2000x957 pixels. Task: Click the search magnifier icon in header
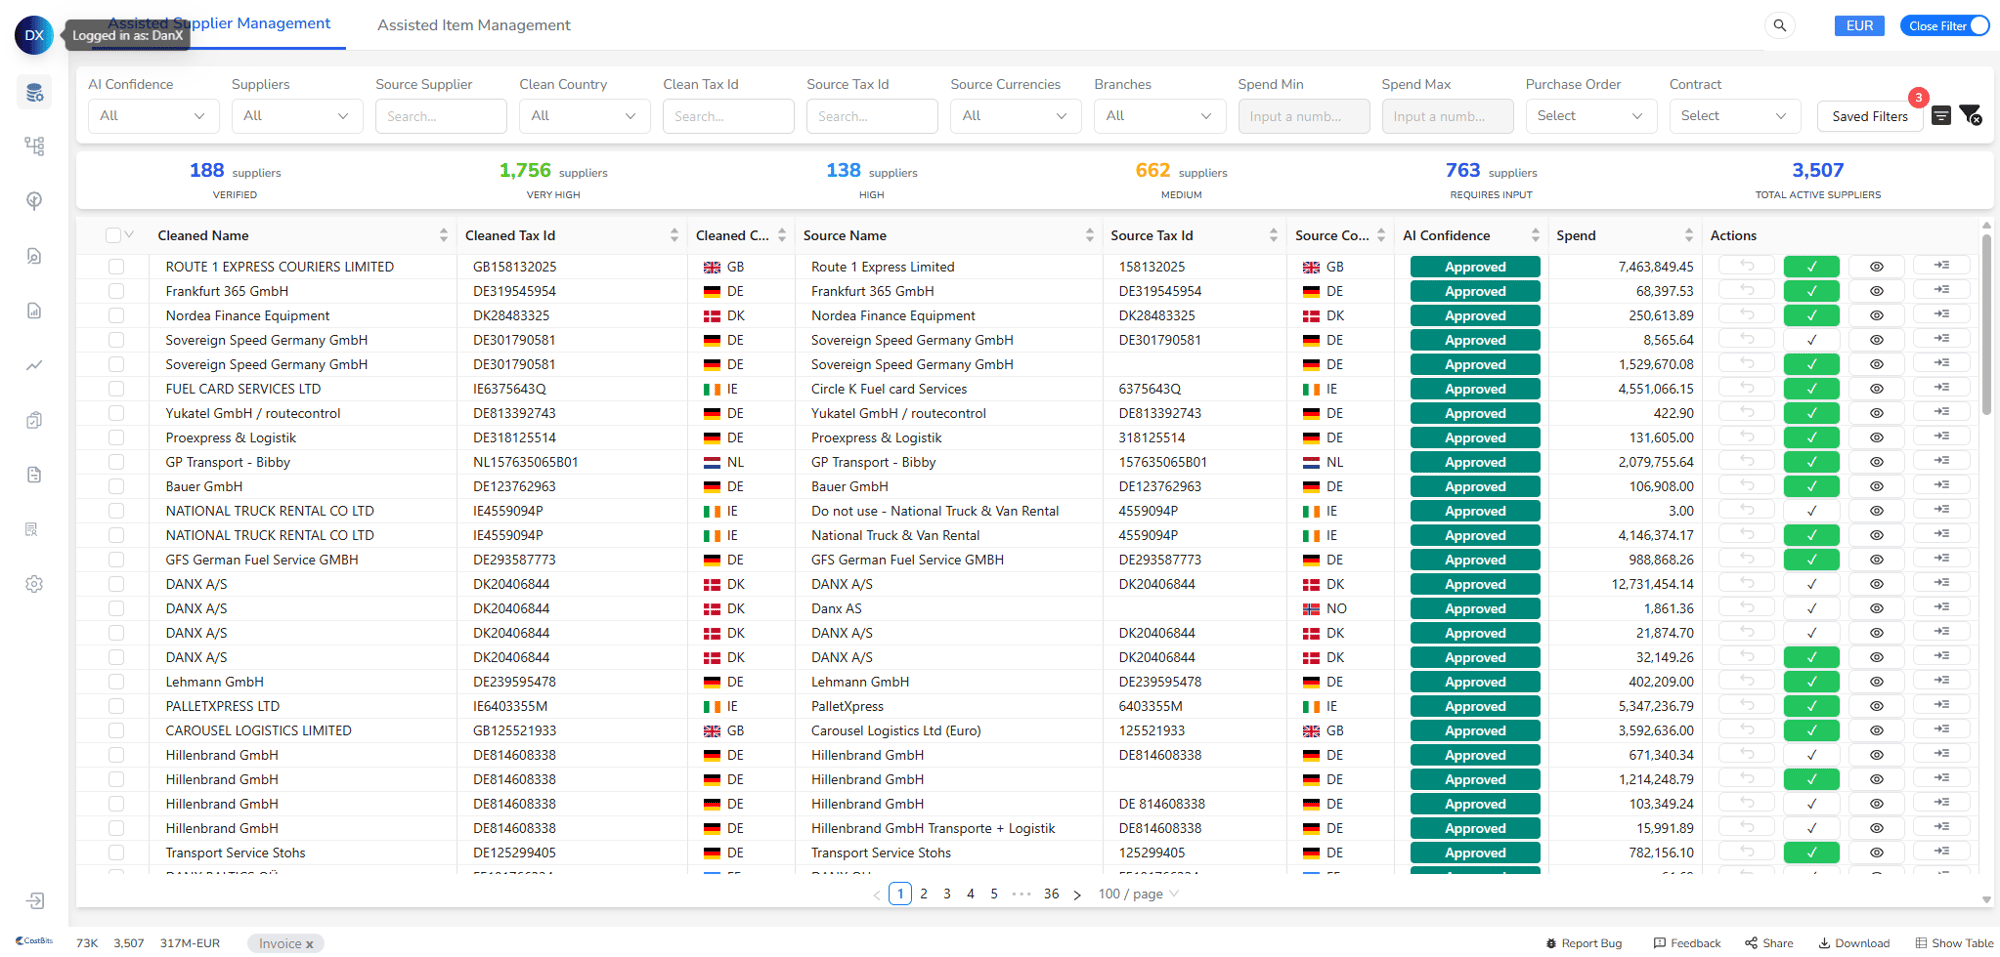pyautogui.click(x=1780, y=26)
